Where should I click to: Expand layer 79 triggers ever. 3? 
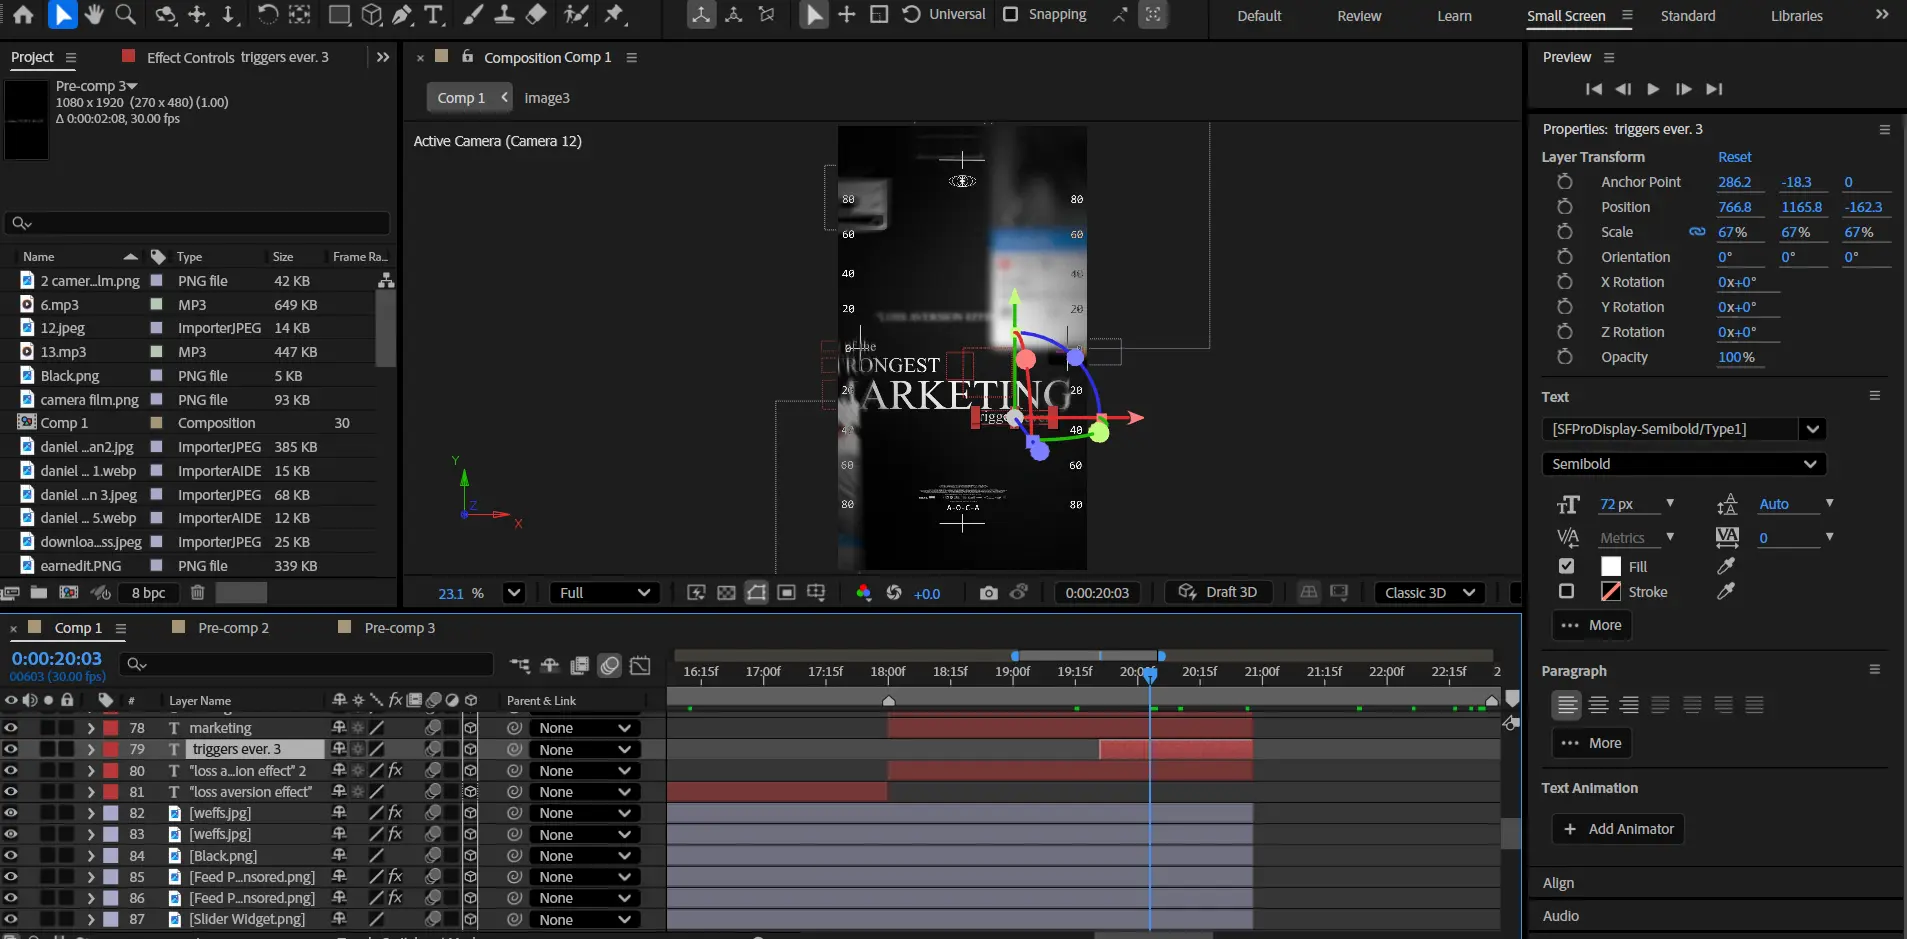point(91,749)
